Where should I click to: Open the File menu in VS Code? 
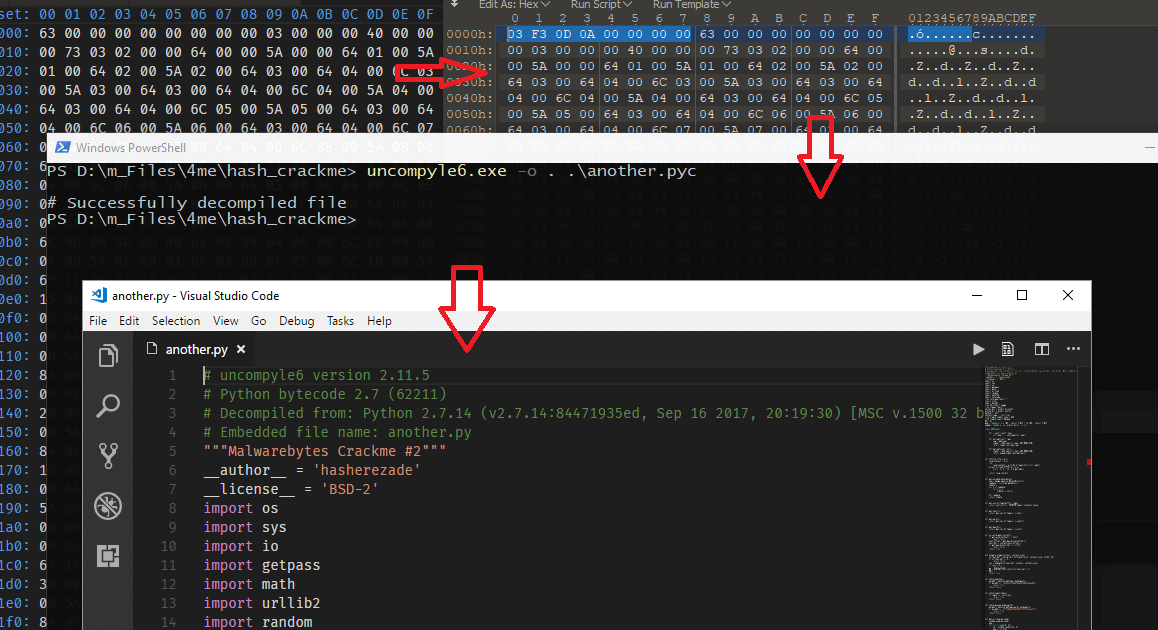pos(97,321)
